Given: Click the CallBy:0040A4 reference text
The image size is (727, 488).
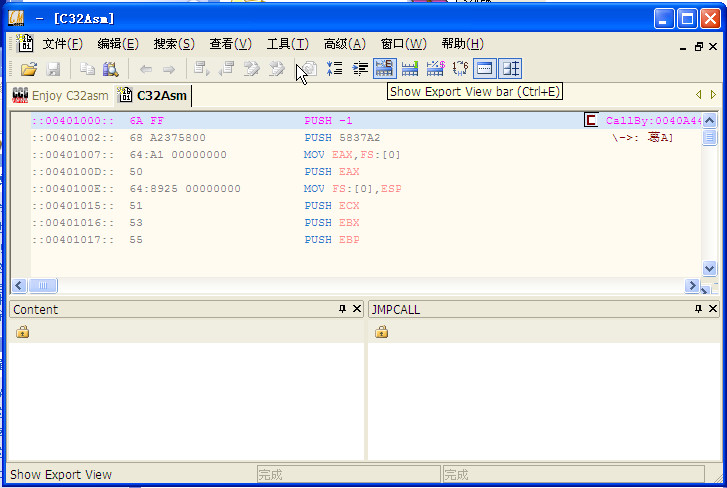Looking at the screenshot, I should 653,120.
